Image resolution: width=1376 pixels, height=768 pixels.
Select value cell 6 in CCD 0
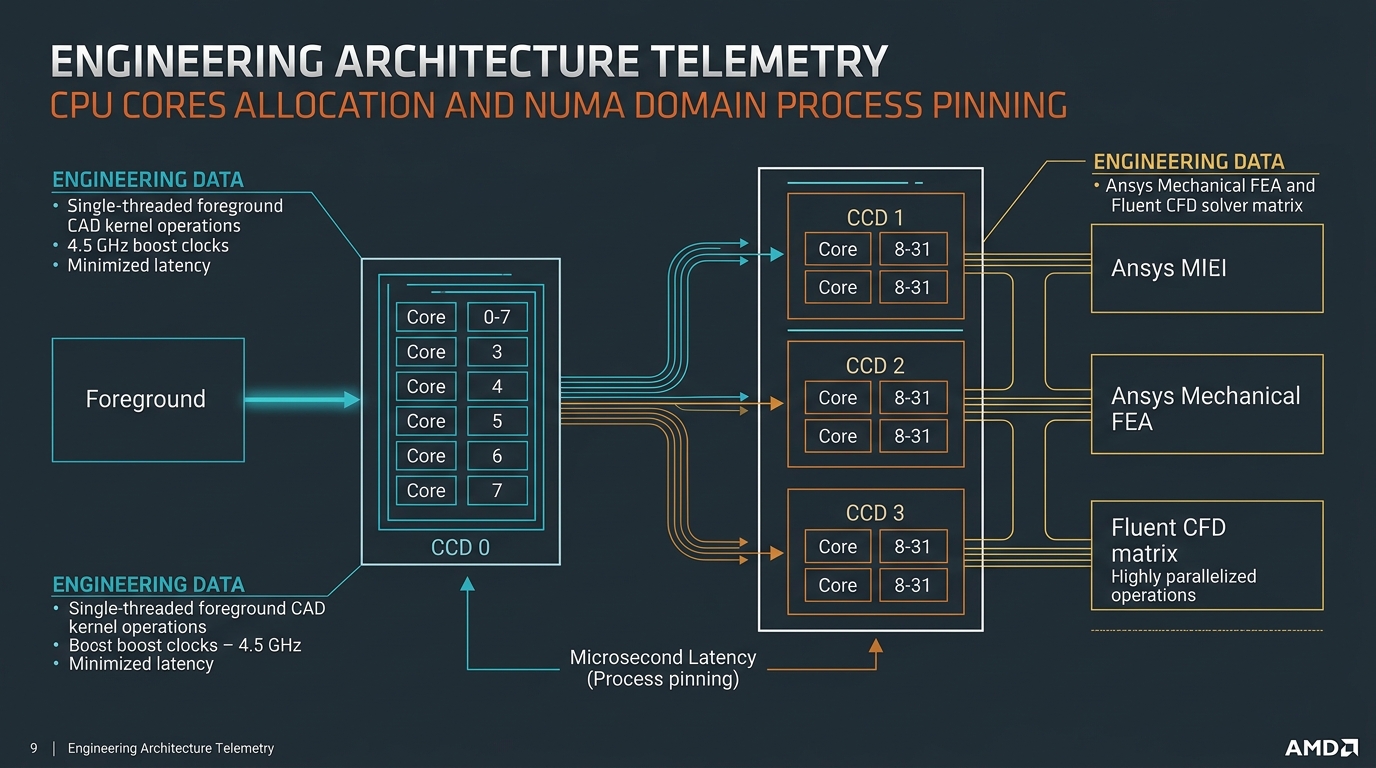click(x=497, y=455)
